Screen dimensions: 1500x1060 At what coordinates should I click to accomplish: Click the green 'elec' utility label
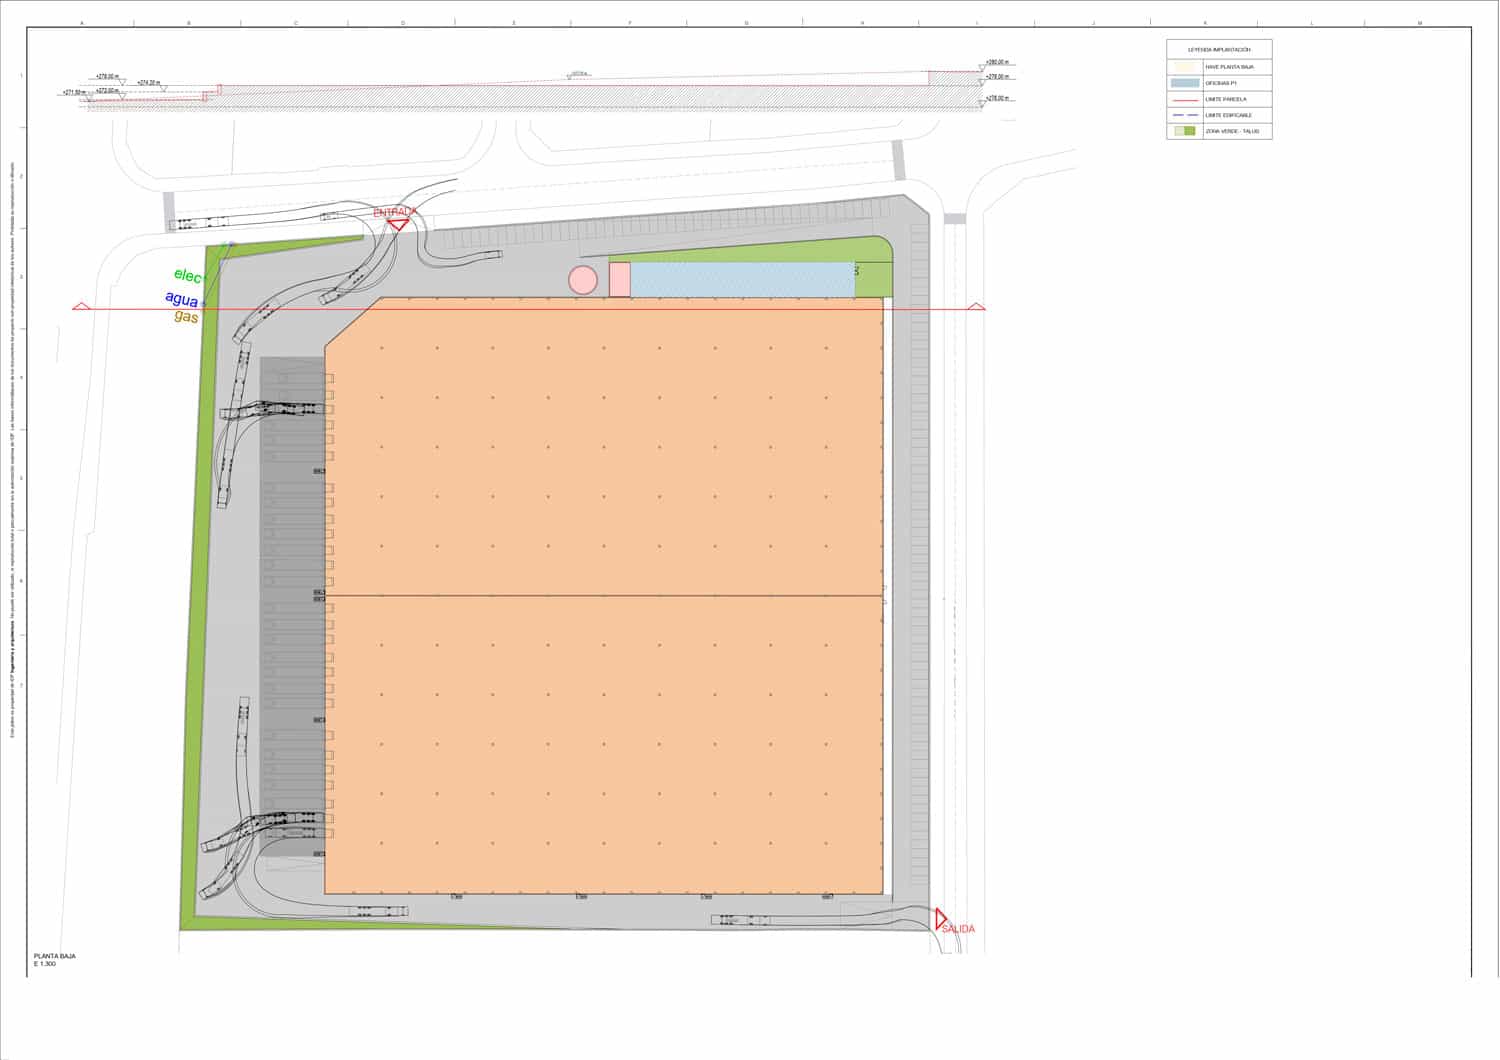pos(188,275)
